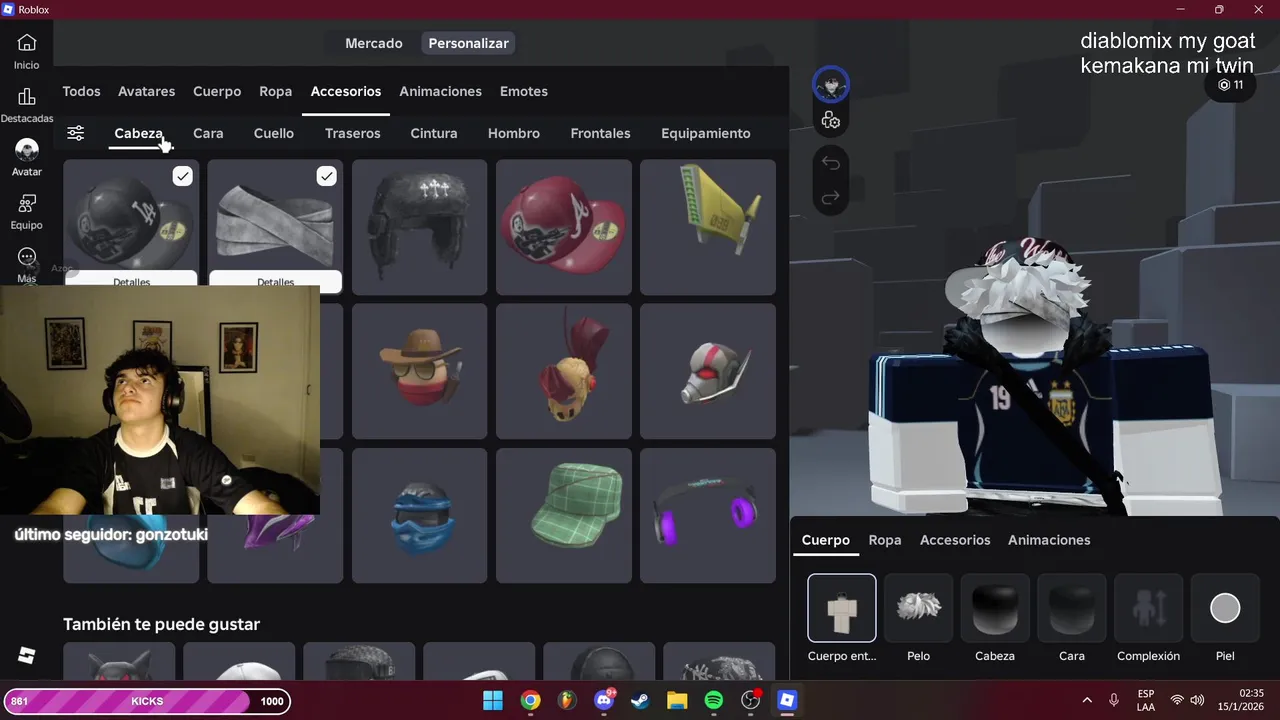Open the Cara subcategory tab

(208, 133)
